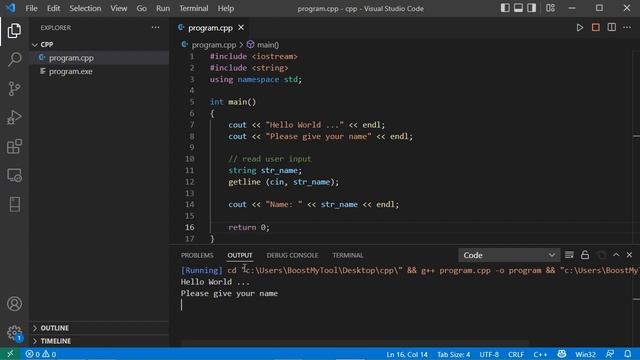640x360 pixels.
Task: Click the output line 'Please give your name'
Action: click(229, 293)
